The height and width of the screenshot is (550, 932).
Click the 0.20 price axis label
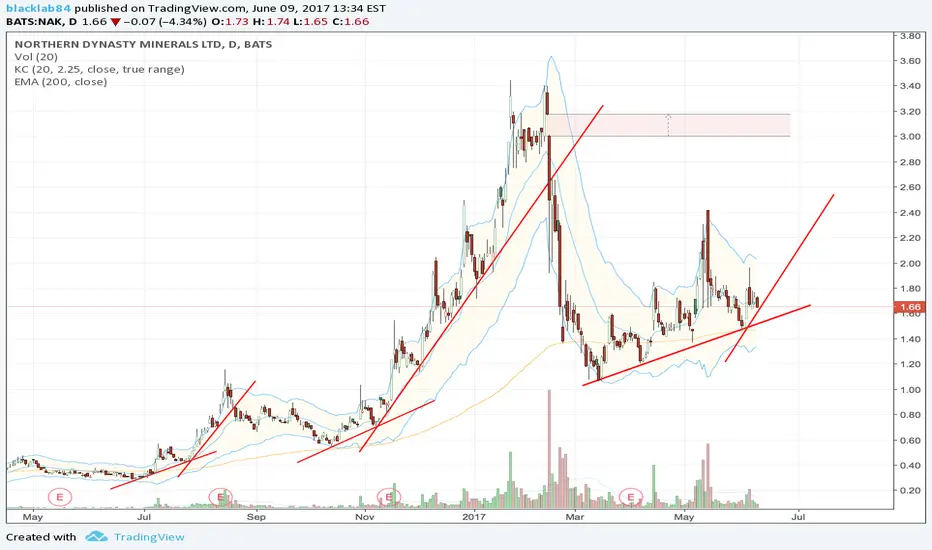910,491
